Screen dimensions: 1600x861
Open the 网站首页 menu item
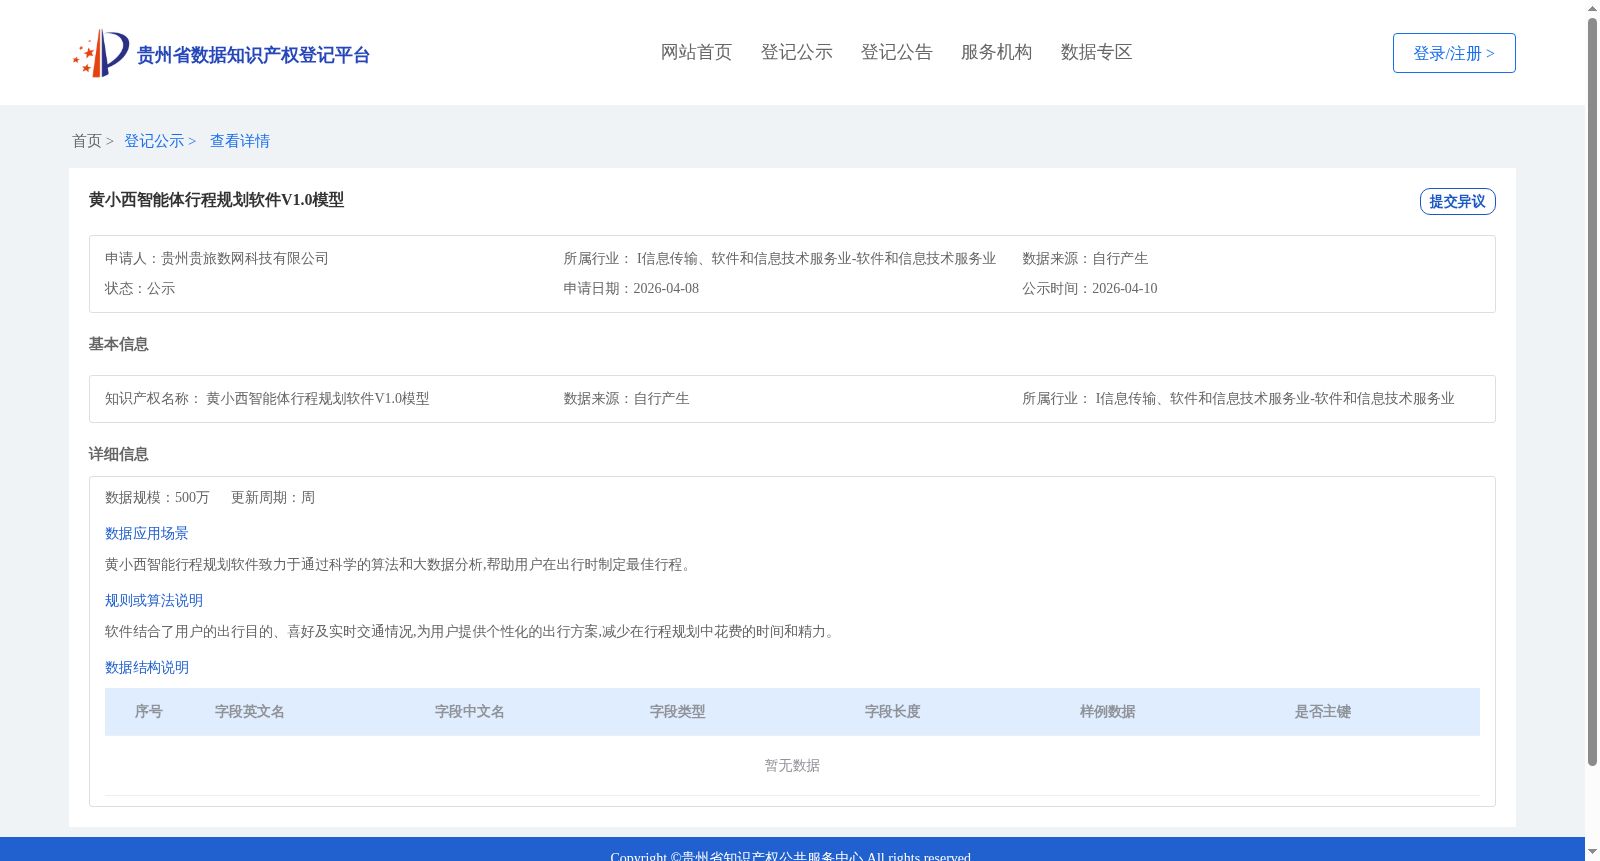pyautogui.click(x=696, y=52)
